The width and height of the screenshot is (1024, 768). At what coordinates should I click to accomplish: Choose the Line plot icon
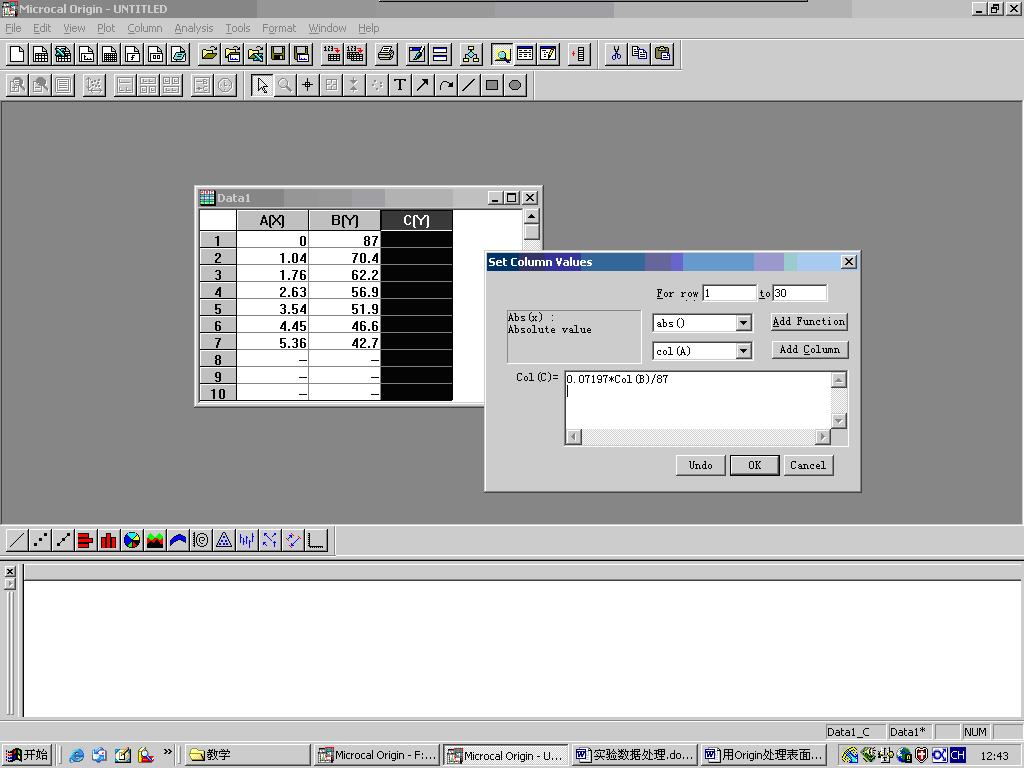coord(17,540)
